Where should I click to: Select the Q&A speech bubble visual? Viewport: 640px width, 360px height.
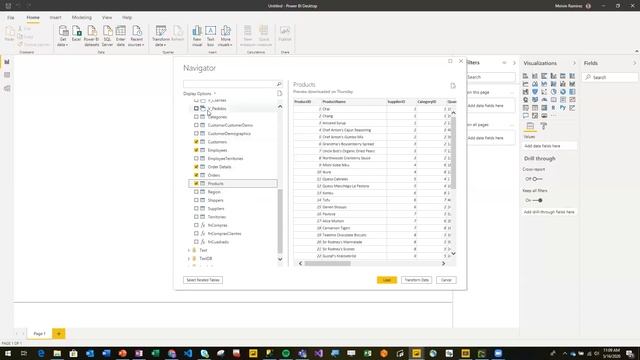[525, 116]
